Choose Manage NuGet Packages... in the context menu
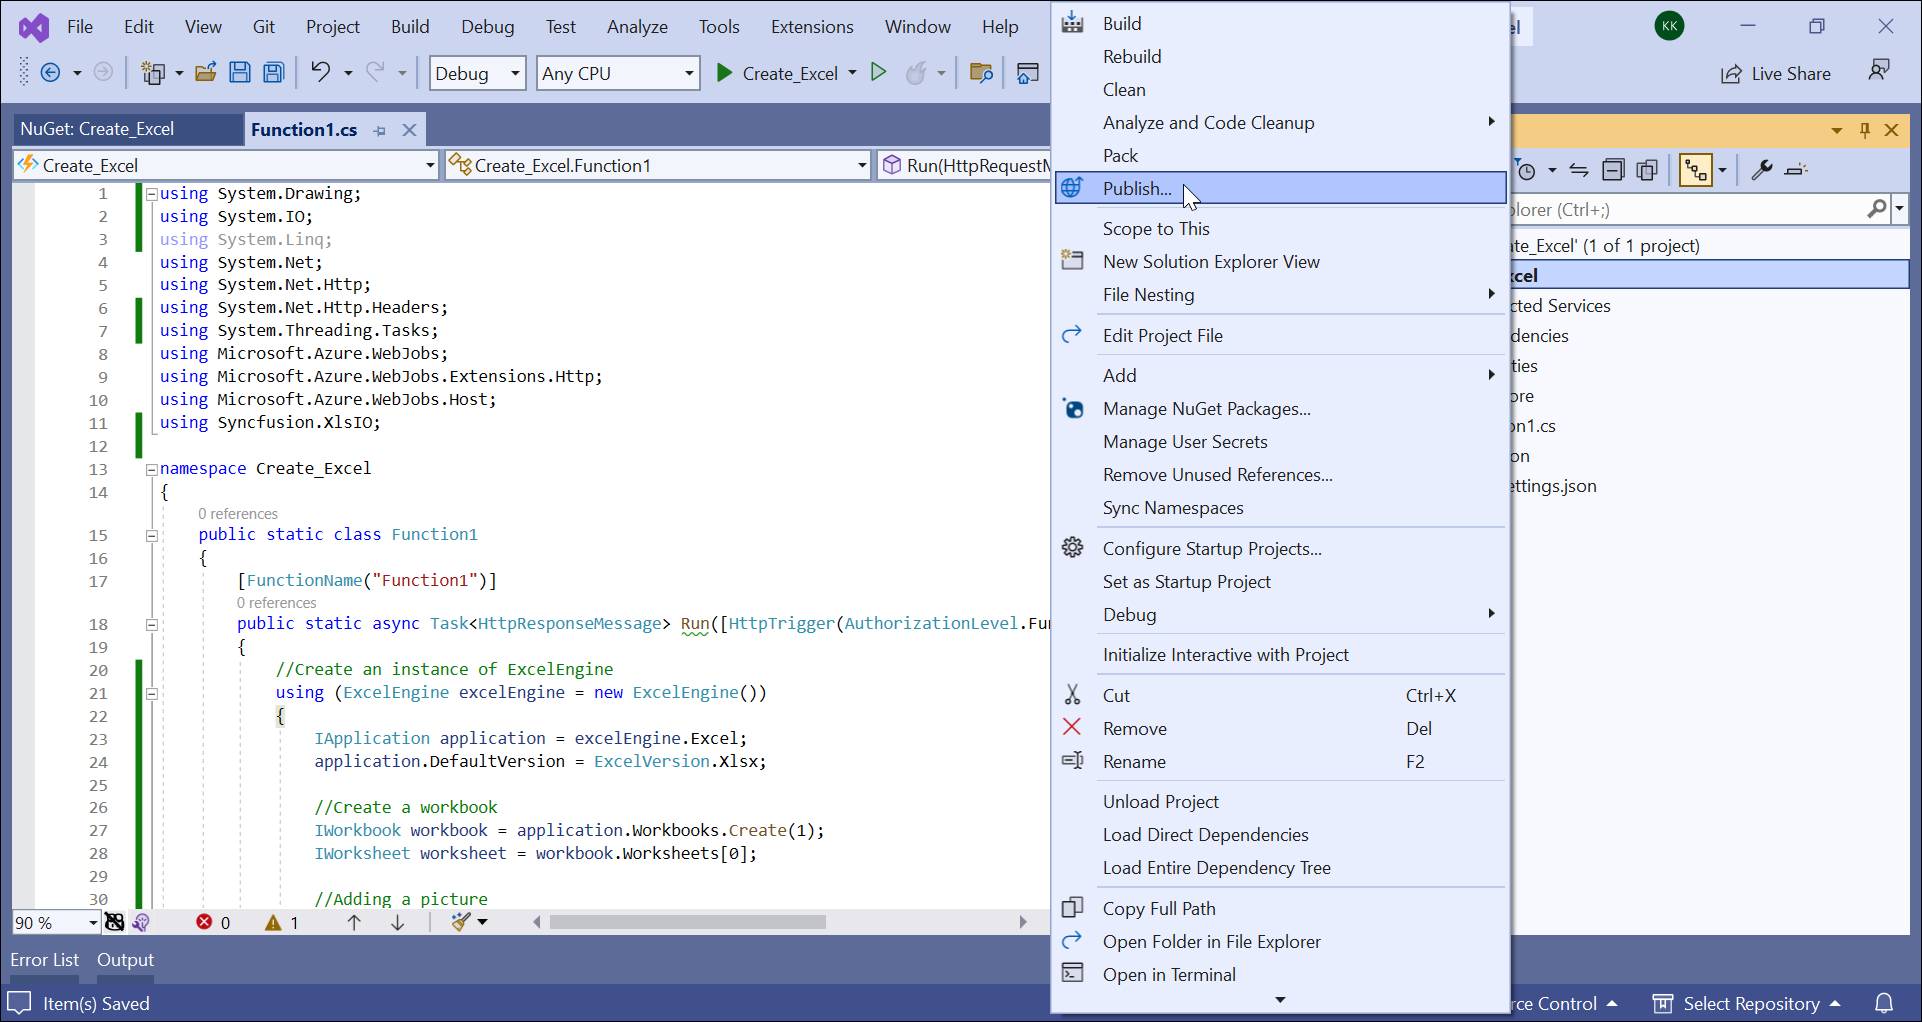Viewport: 1922px width, 1022px height. coord(1280,408)
